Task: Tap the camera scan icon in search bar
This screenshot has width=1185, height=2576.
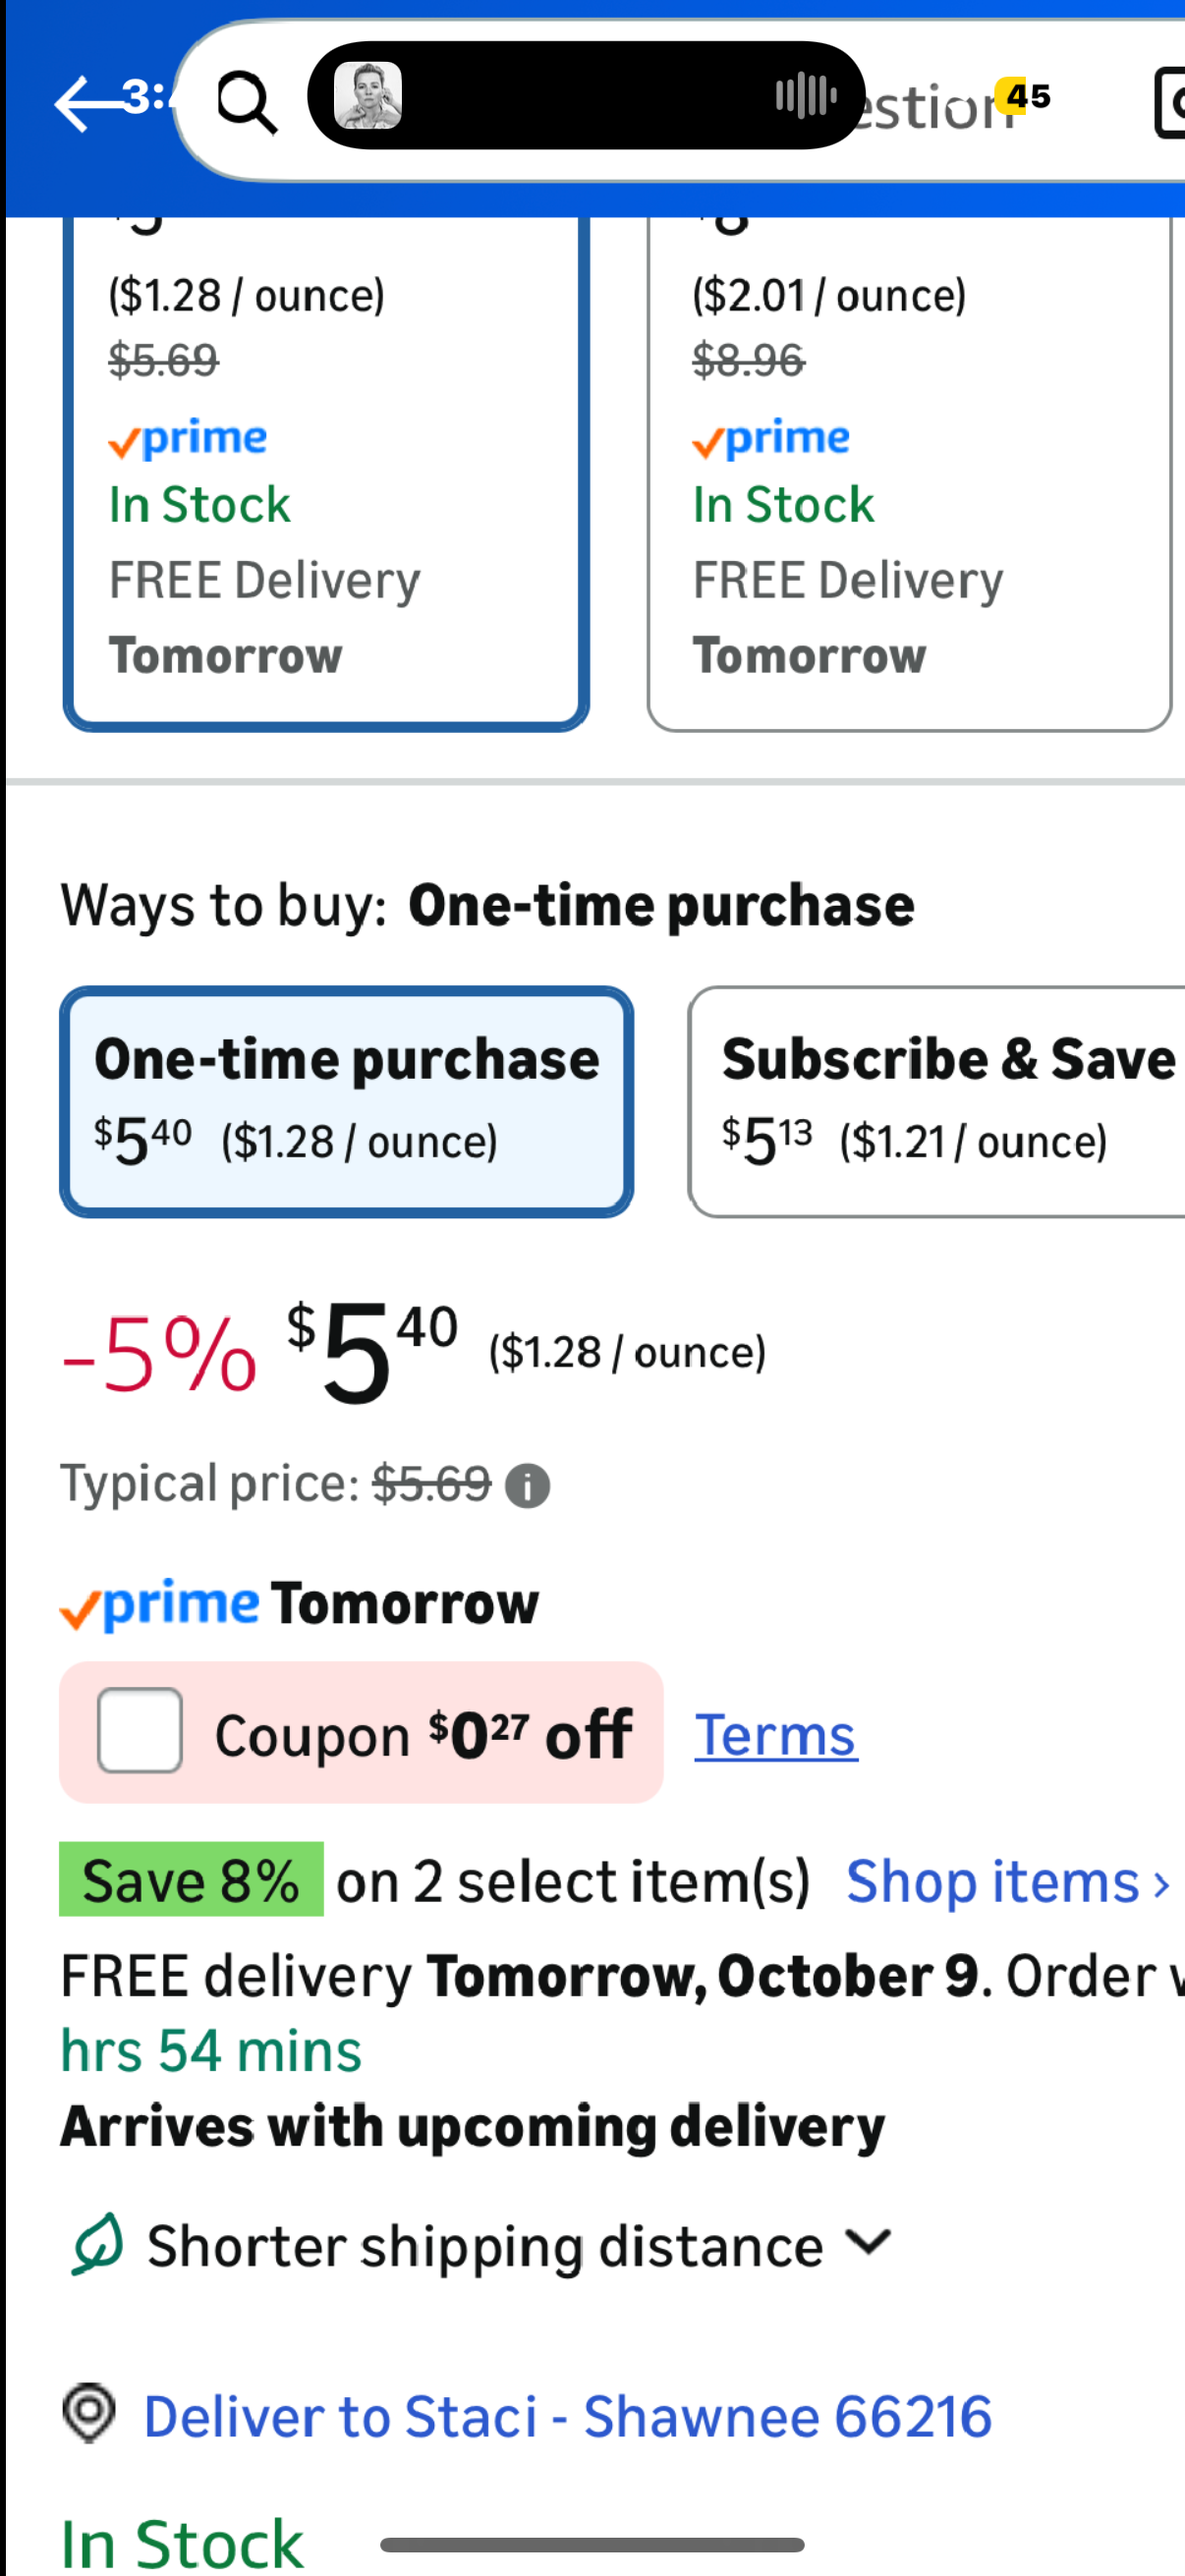Action: pos(1170,102)
